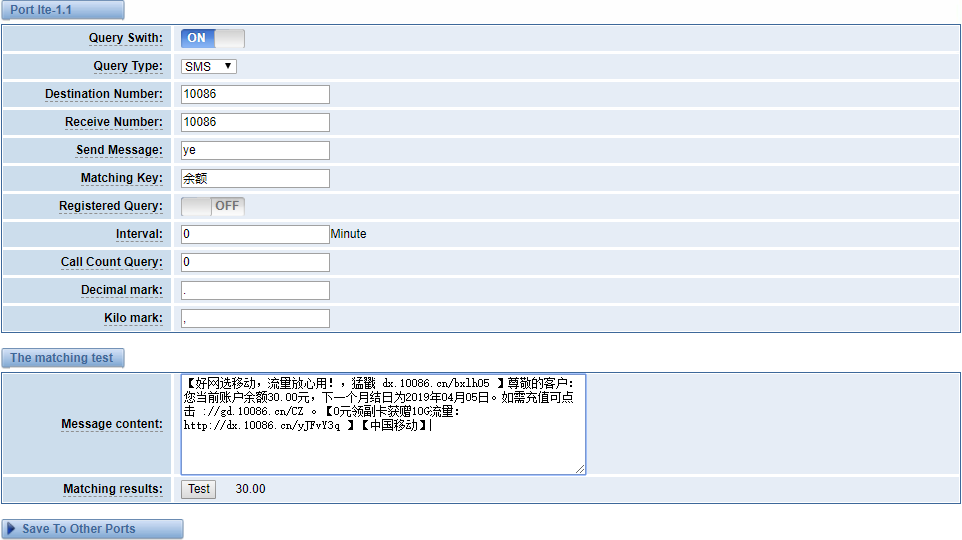Viewport: 962px width, 540px height.
Task: Click the Message content label
Action: (112, 425)
